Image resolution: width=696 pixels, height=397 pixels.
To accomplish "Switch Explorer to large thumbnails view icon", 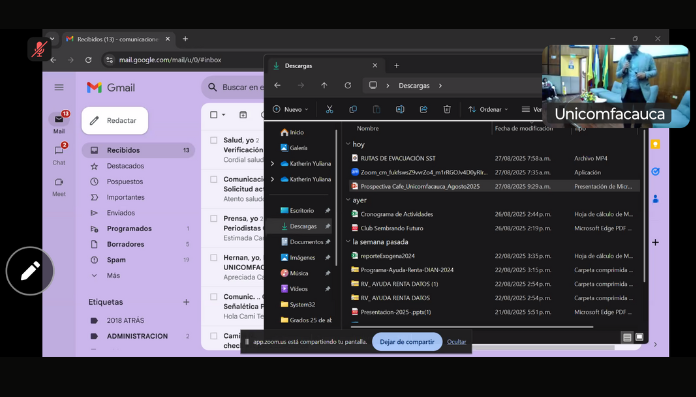I will tap(639, 337).
